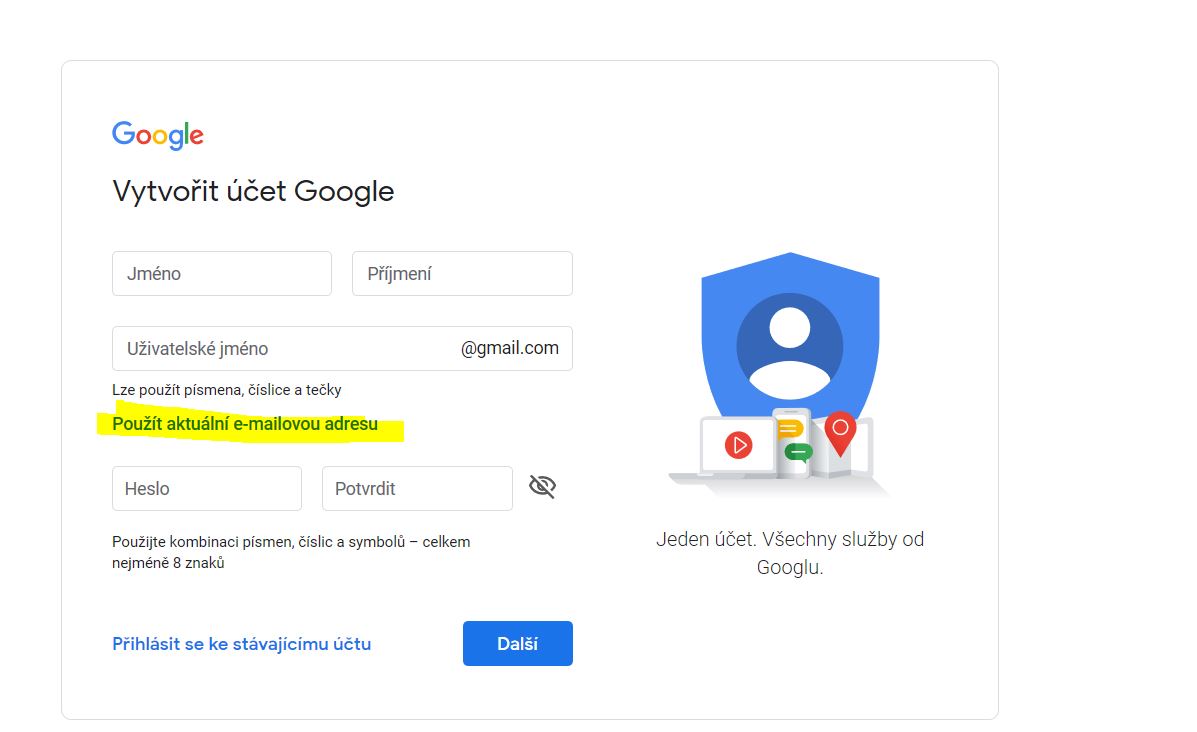Focus the Příjmení last name field

pyautogui.click(x=463, y=273)
